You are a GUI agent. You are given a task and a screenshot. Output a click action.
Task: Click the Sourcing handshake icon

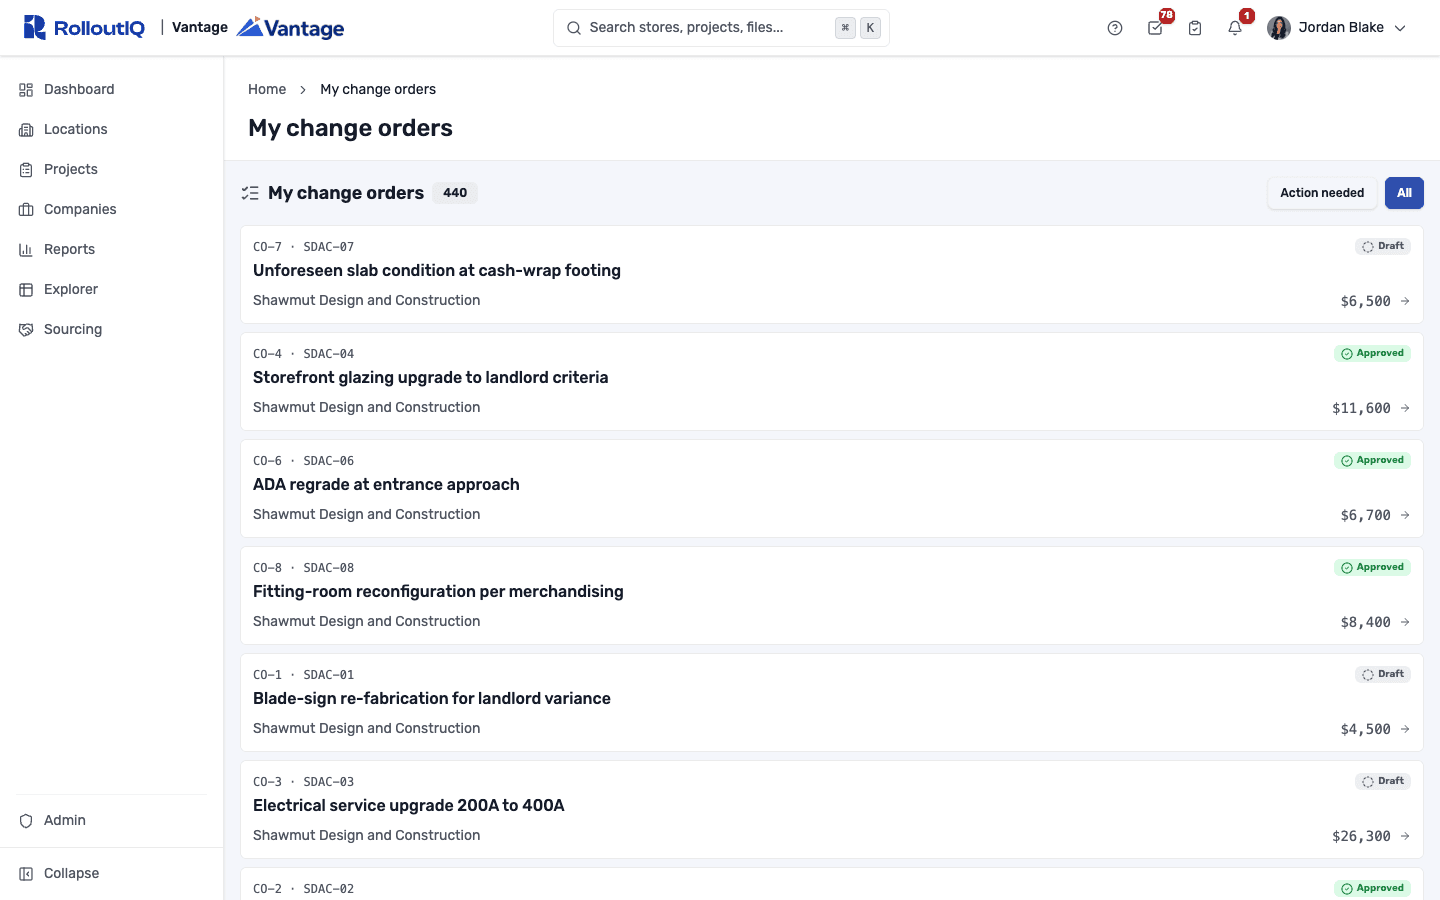click(26, 330)
